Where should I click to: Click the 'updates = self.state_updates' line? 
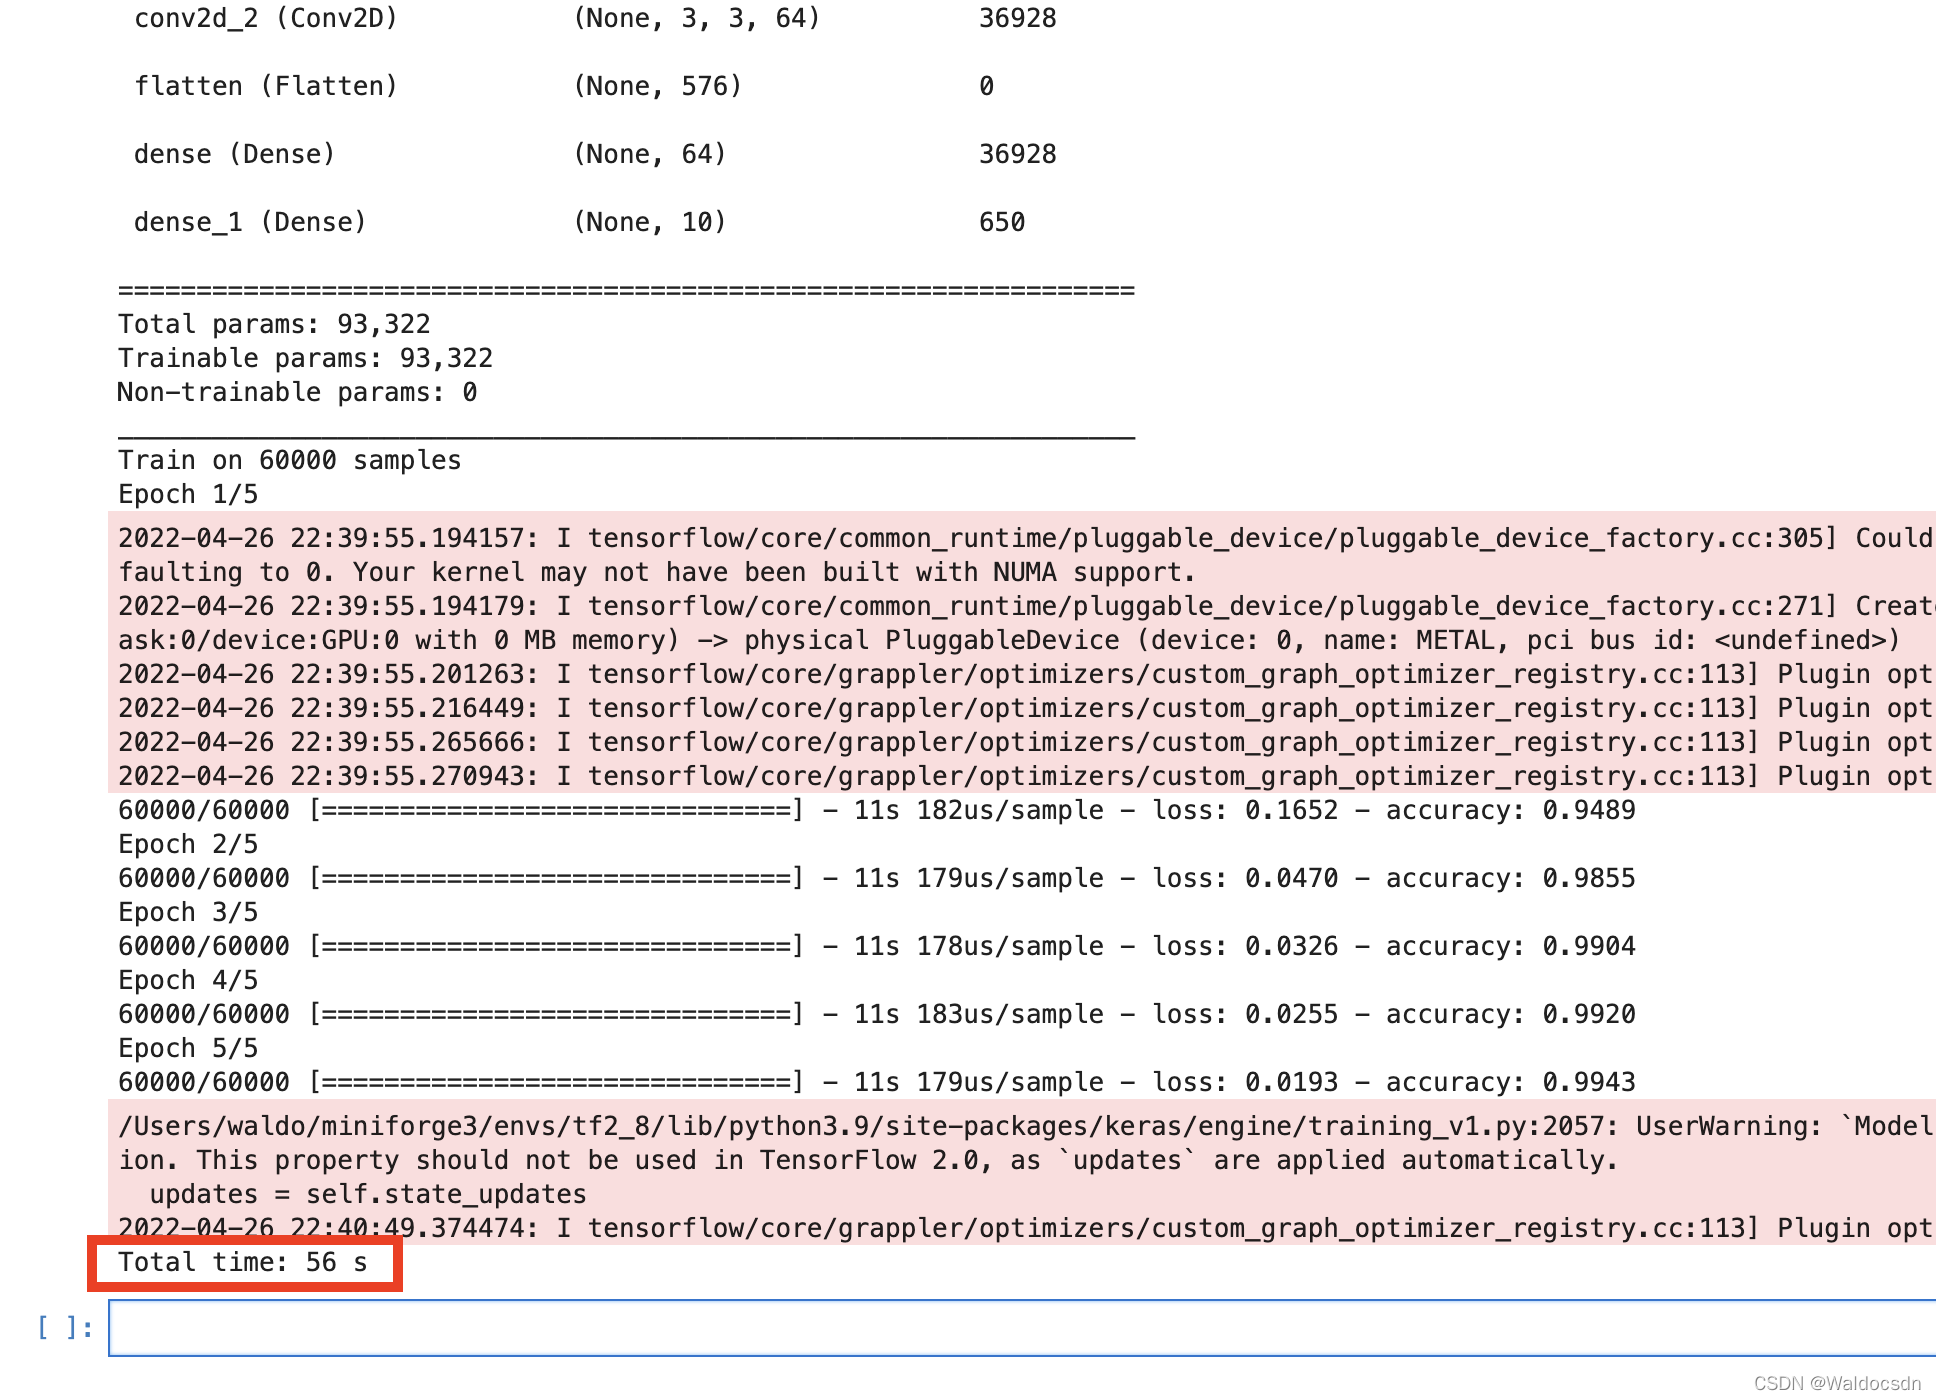pos(368,1194)
